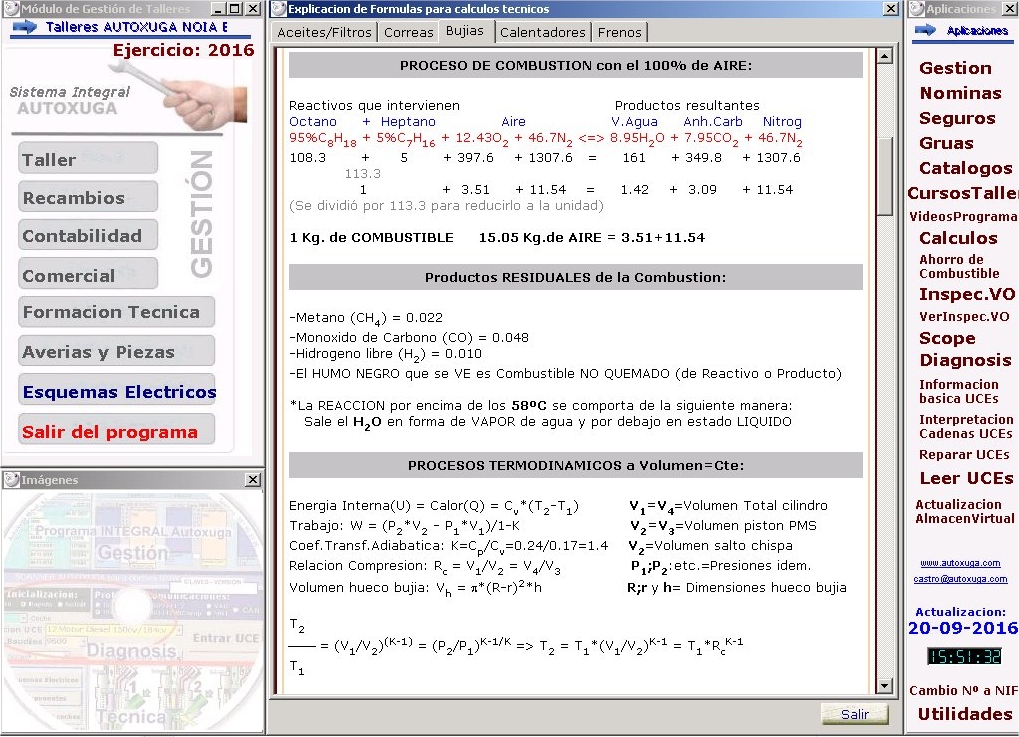
Task: Click the vertical scrollbar thumb in formulas window
Action: pos(884,176)
